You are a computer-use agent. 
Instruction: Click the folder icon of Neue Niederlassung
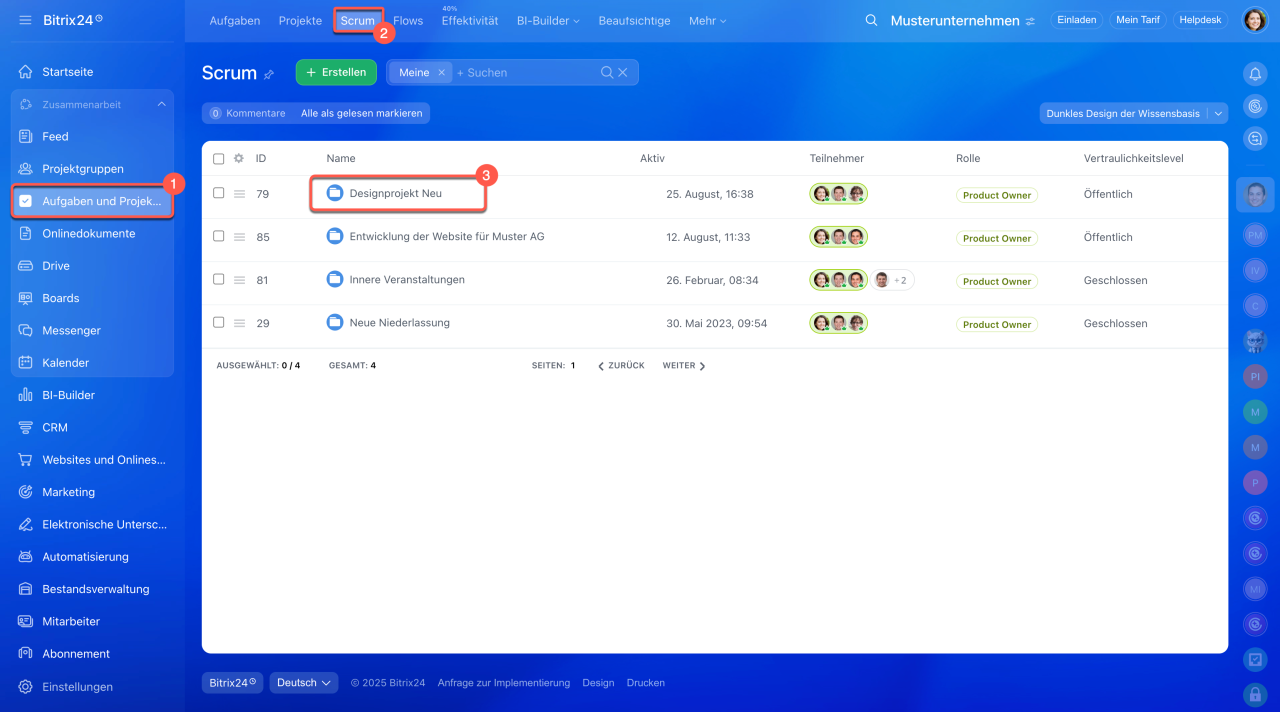335,322
